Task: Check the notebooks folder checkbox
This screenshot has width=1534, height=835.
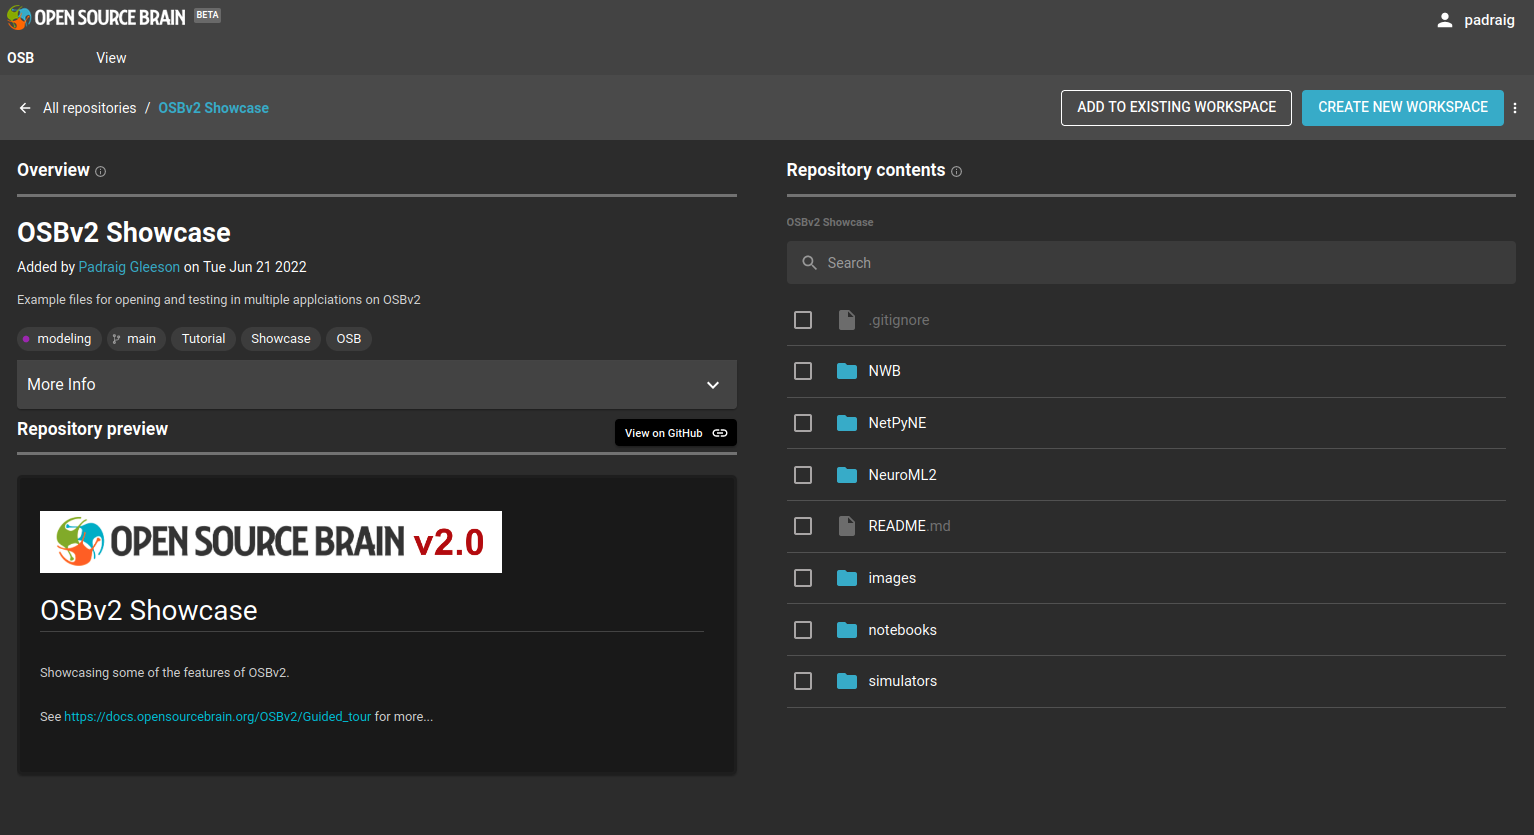Action: (803, 630)
